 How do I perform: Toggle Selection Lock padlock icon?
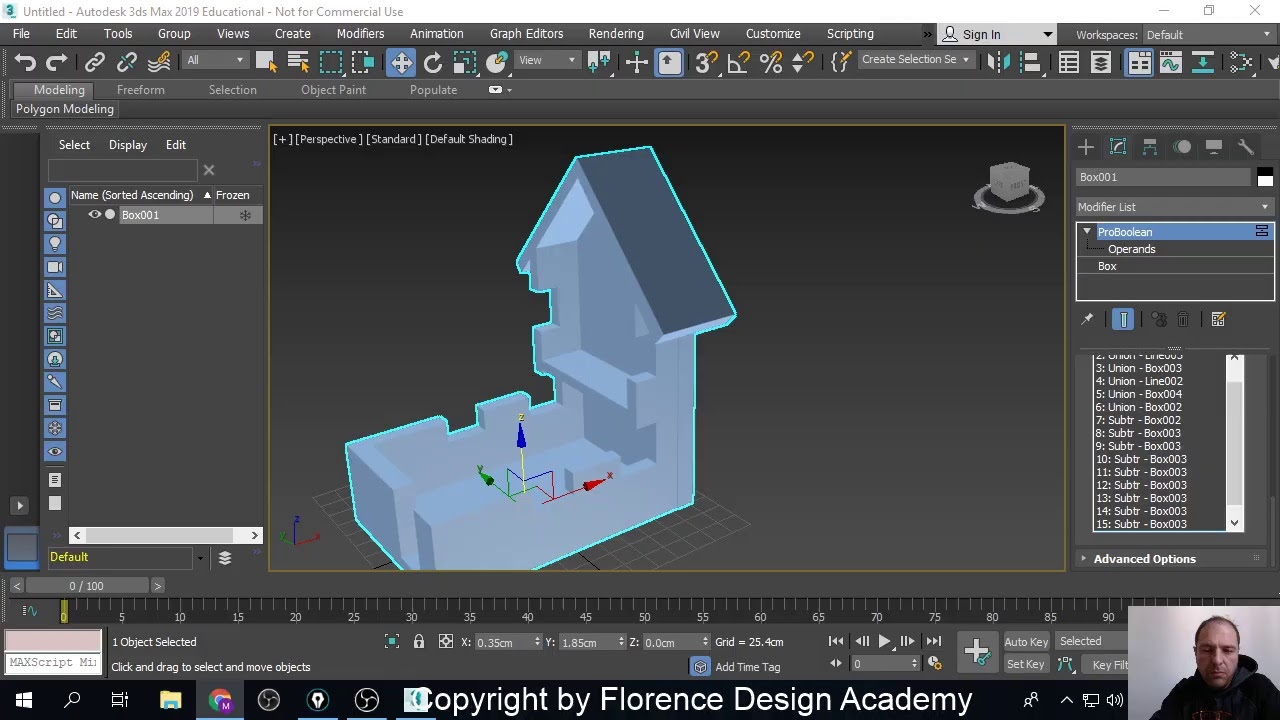click(x=419, y=642)
